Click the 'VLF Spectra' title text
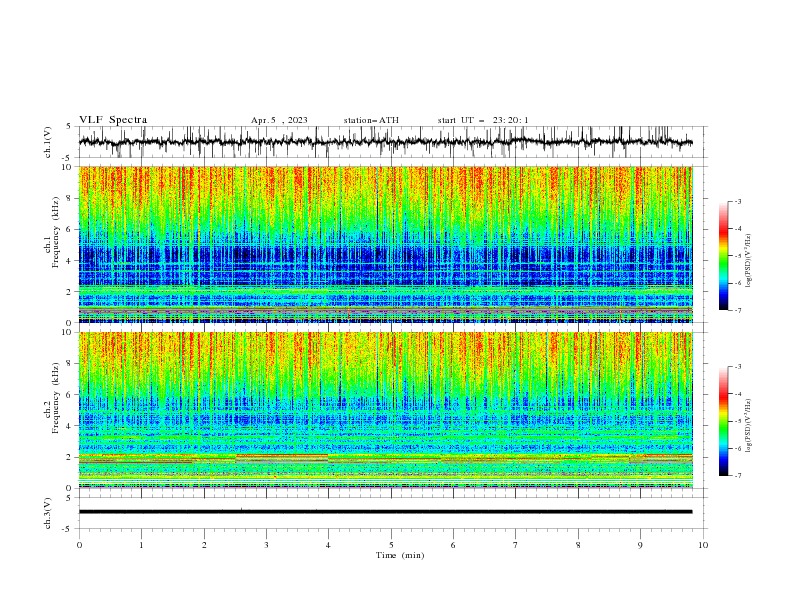 pyautogui.click(x=113, y=120)
